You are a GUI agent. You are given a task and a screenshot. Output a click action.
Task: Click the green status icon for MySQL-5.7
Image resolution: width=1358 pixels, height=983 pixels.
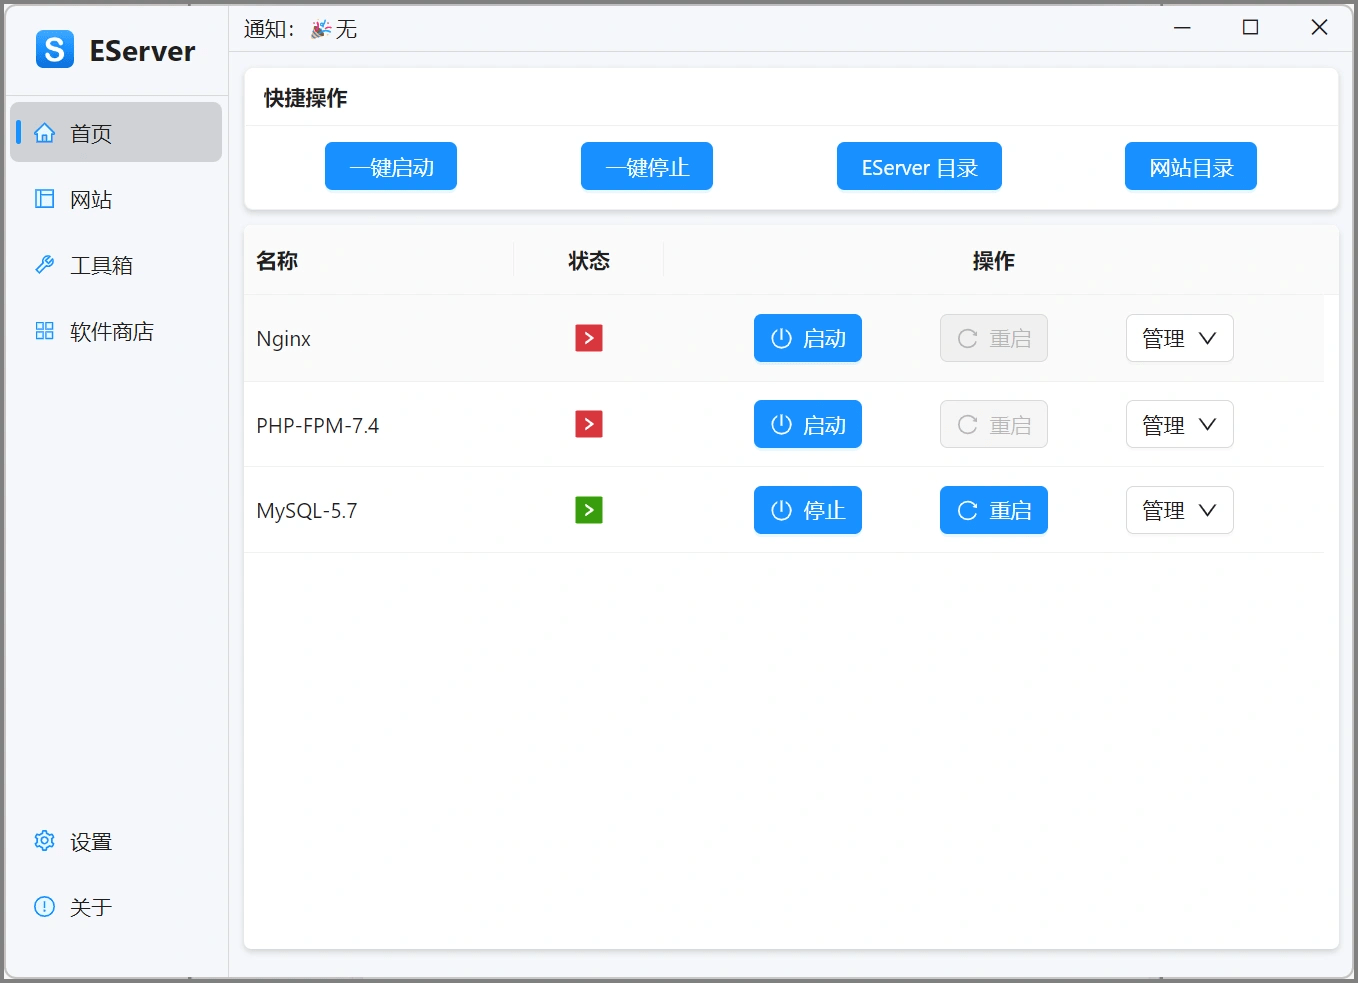[x=589, y=510]
